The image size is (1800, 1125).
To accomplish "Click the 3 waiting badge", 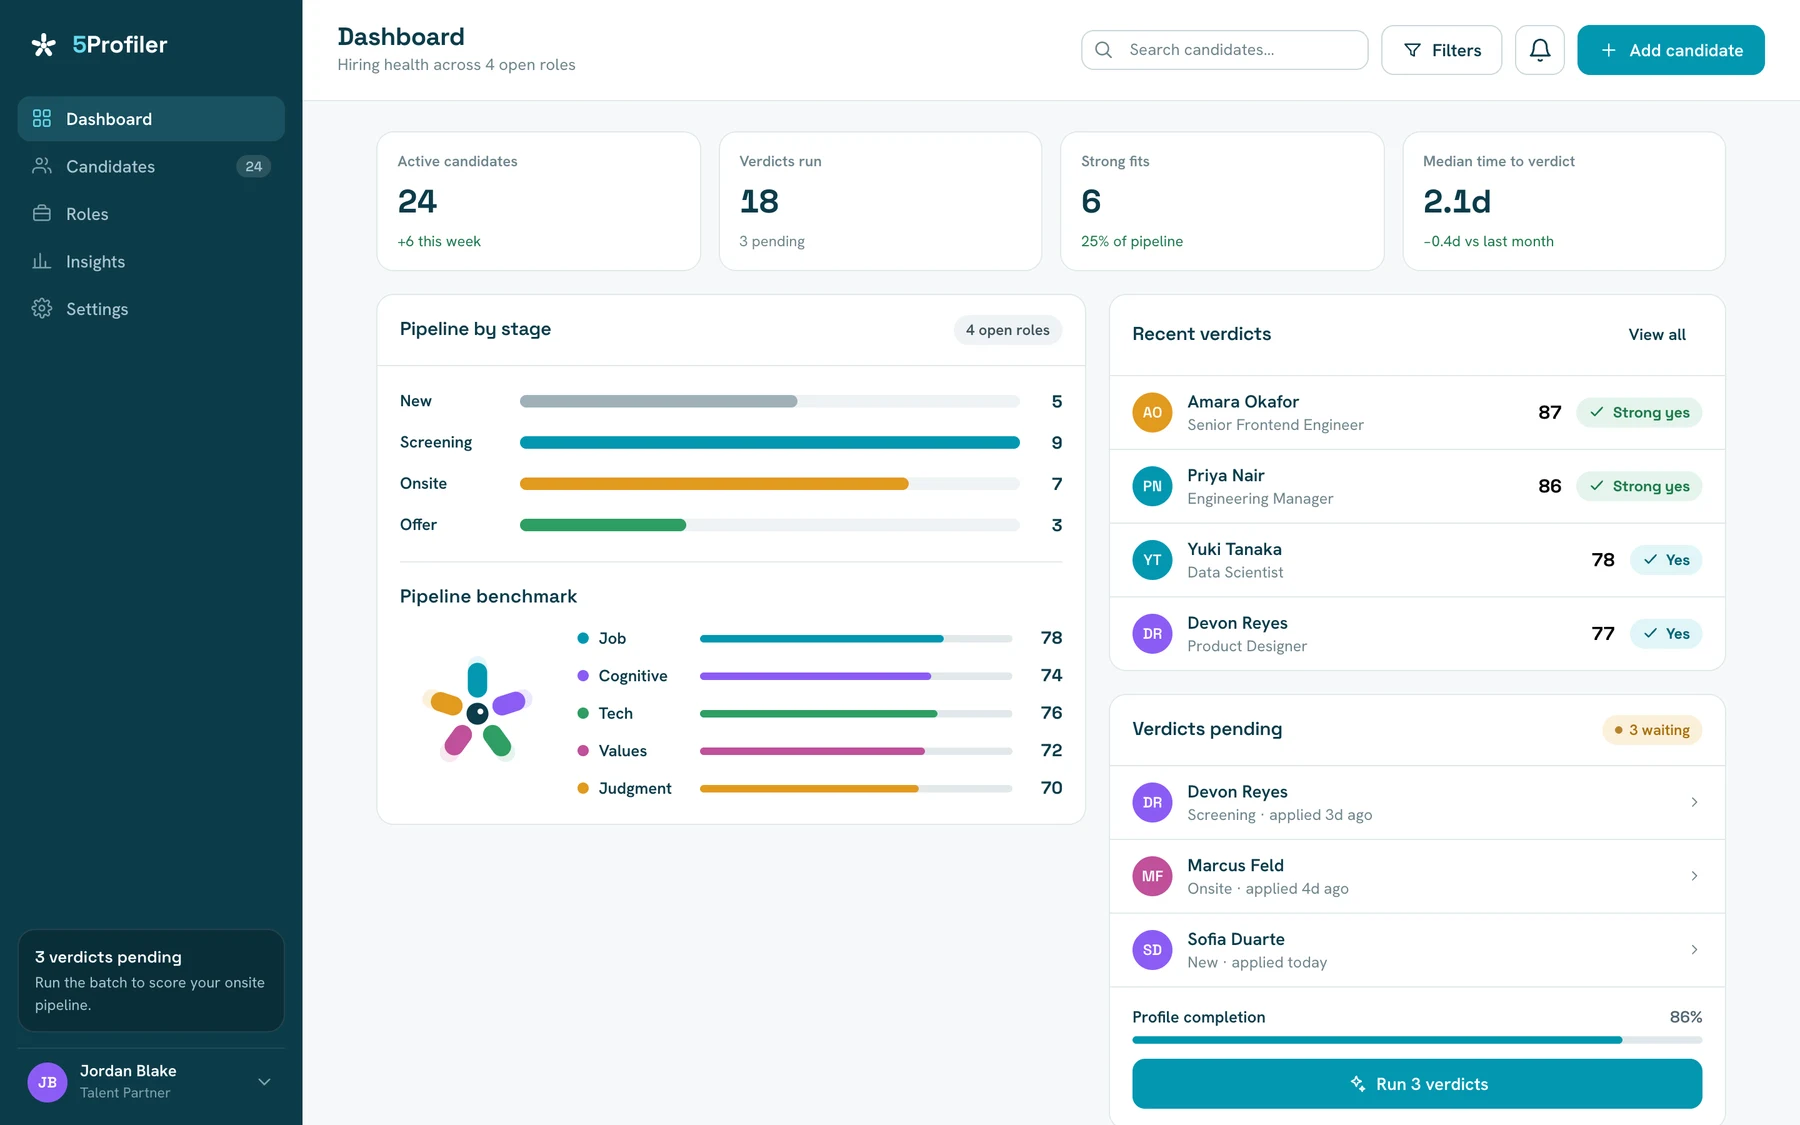I will click(1652, 730).
